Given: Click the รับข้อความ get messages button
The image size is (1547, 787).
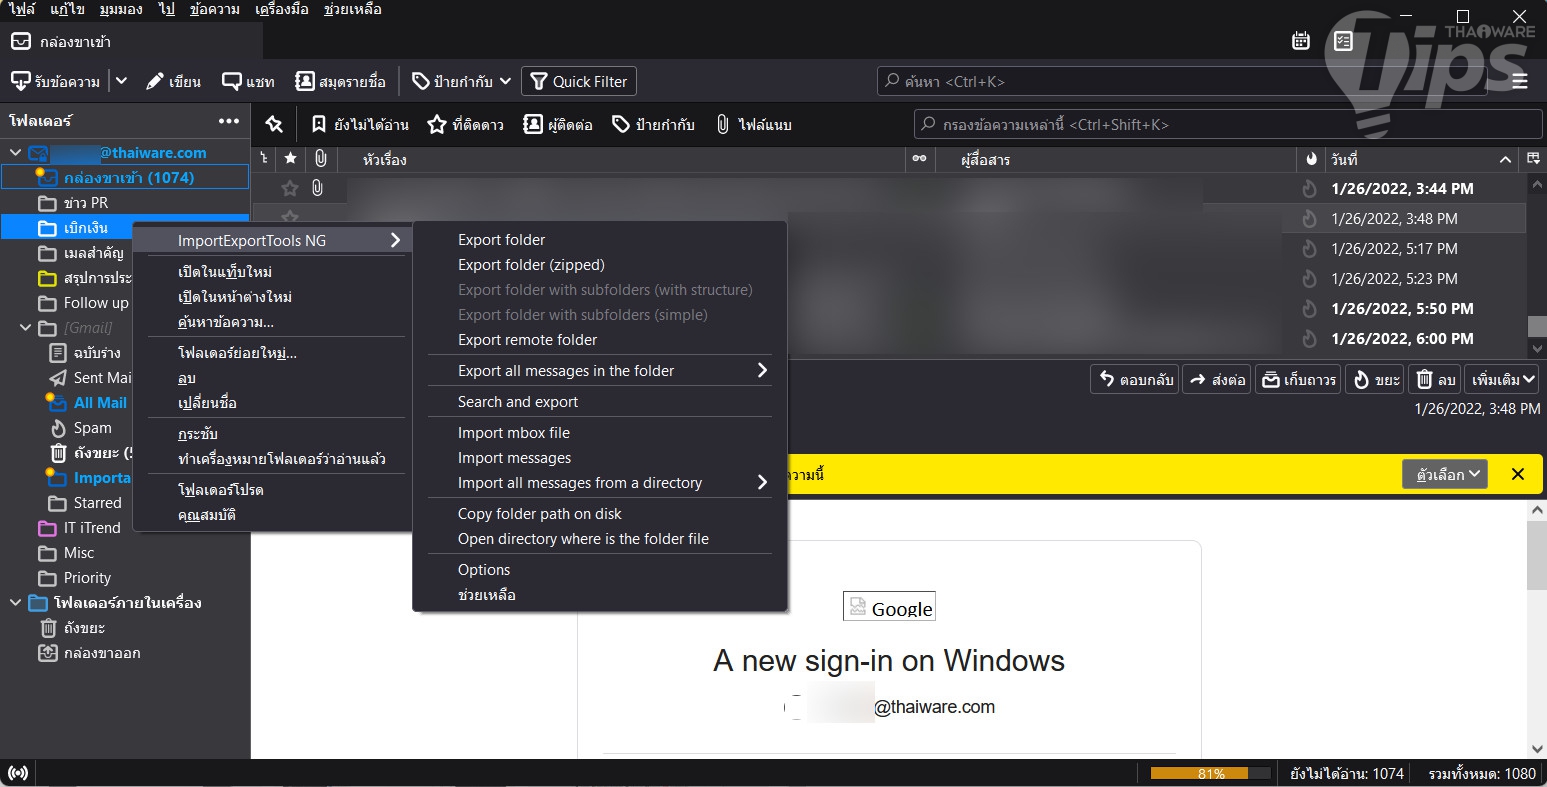Looking at the screenshot, I should [x=55, y=81].
